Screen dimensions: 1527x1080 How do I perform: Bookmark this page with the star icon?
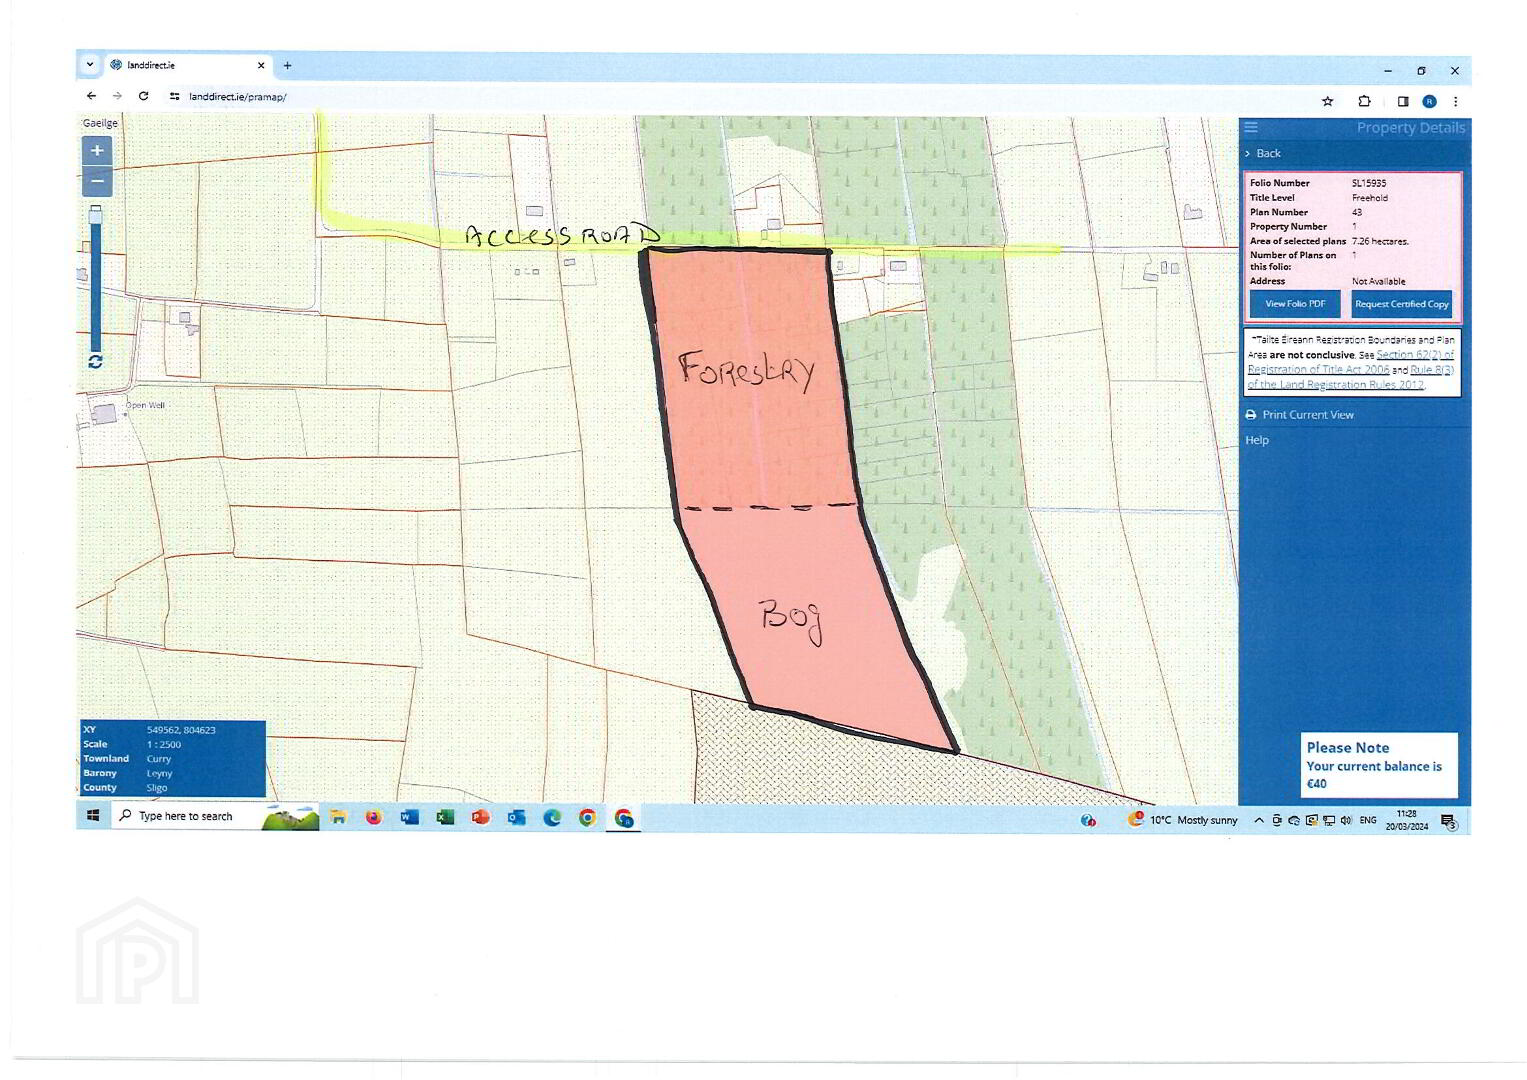[x=1327, y=101]
